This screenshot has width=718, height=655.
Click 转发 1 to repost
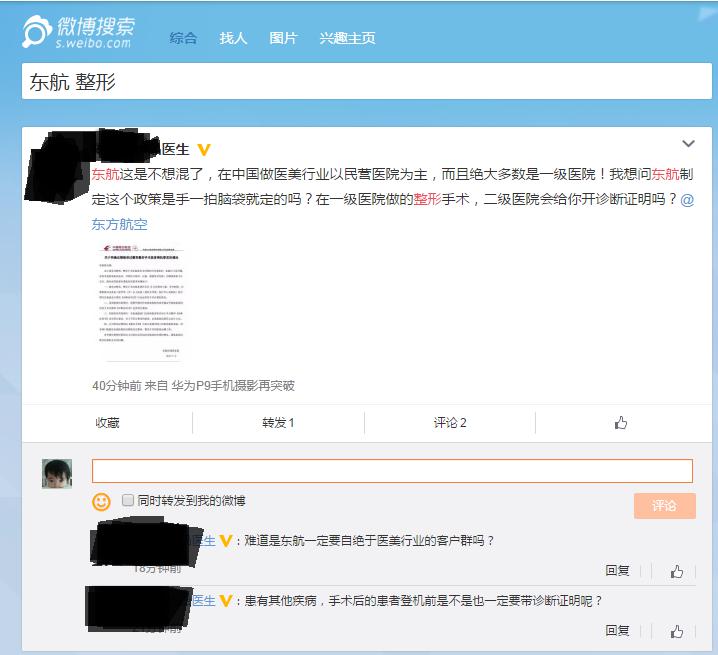pos(278,423)
